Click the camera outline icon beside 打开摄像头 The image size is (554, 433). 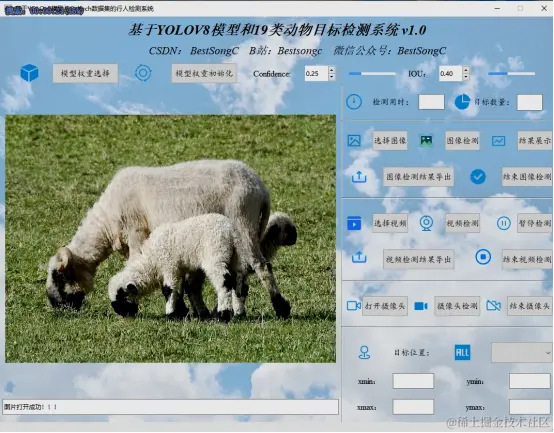point(354,306)
